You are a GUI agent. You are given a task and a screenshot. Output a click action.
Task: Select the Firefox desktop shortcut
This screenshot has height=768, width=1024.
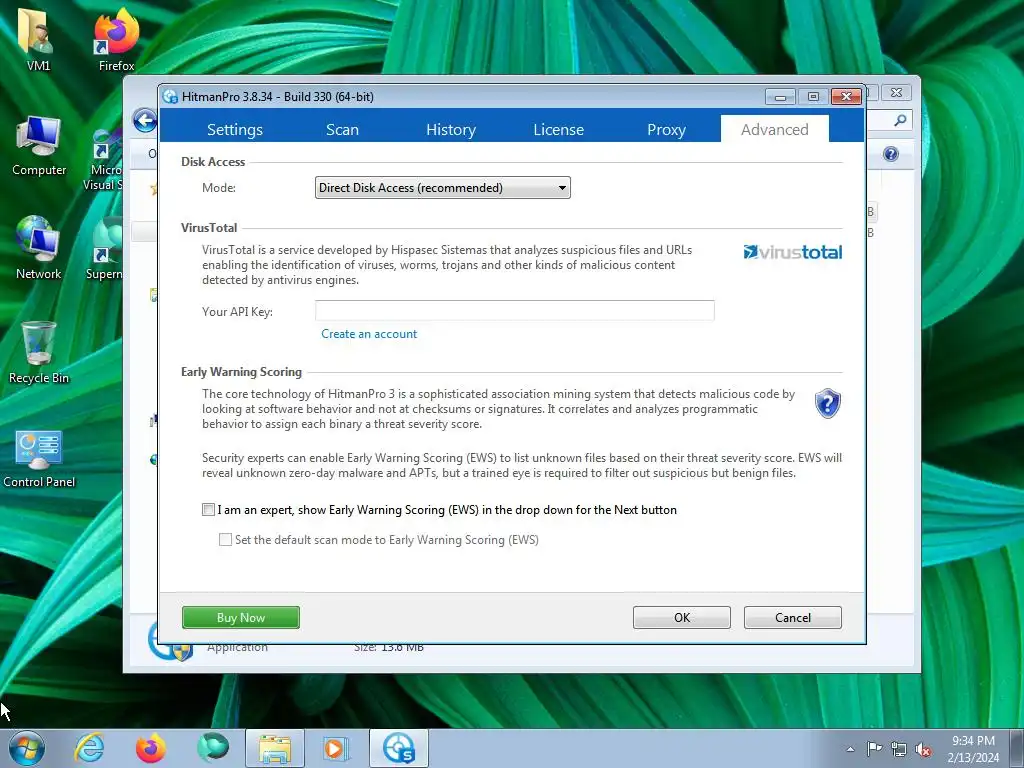click(x=116, y=40)
